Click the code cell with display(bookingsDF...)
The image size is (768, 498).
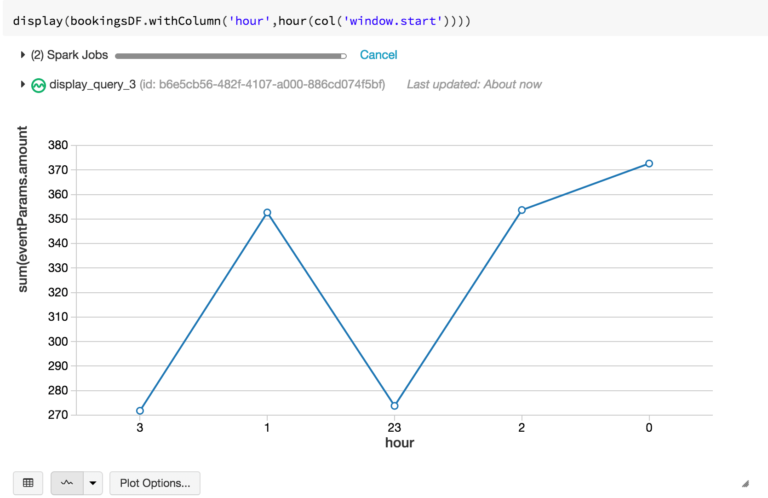point(384,20)
